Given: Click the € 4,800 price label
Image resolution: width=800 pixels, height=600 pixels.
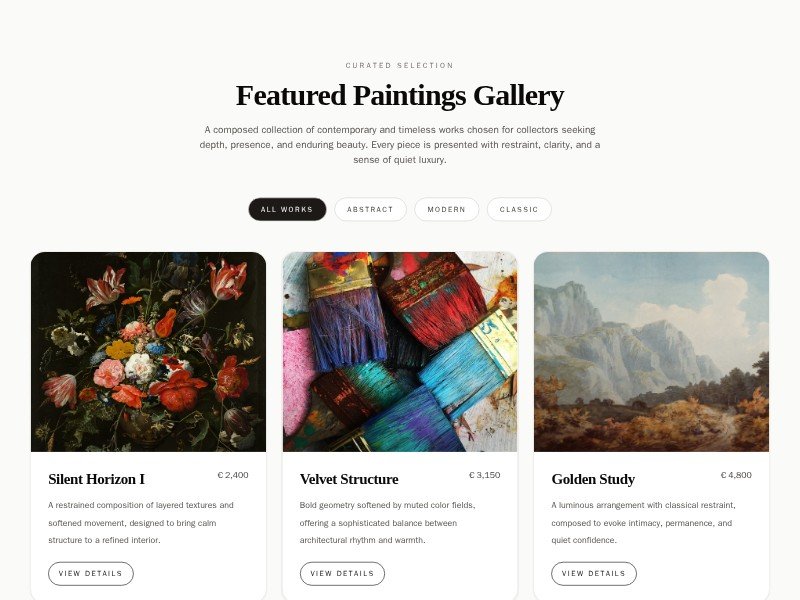Looking at the screenshot, I should pos(736,475).
